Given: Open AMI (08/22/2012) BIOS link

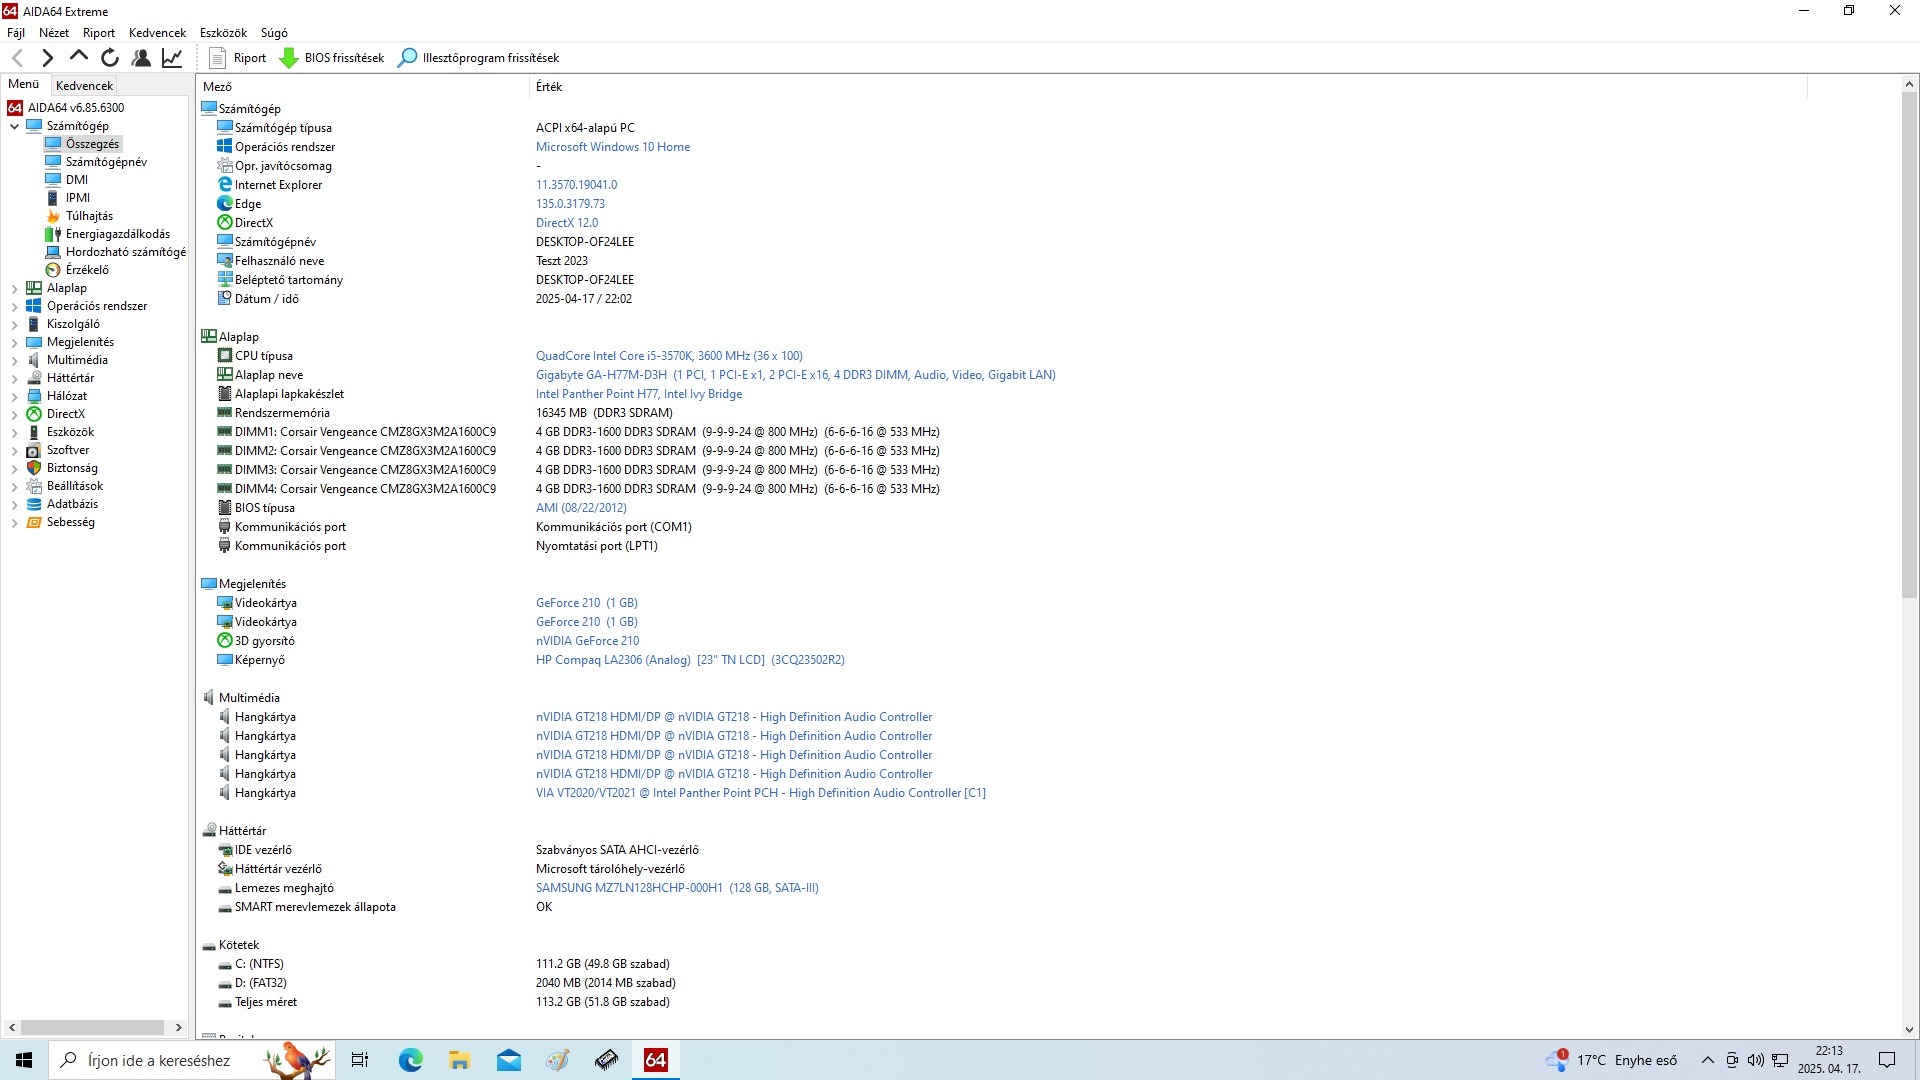Looking at the screenshot, I should [581, 508].
